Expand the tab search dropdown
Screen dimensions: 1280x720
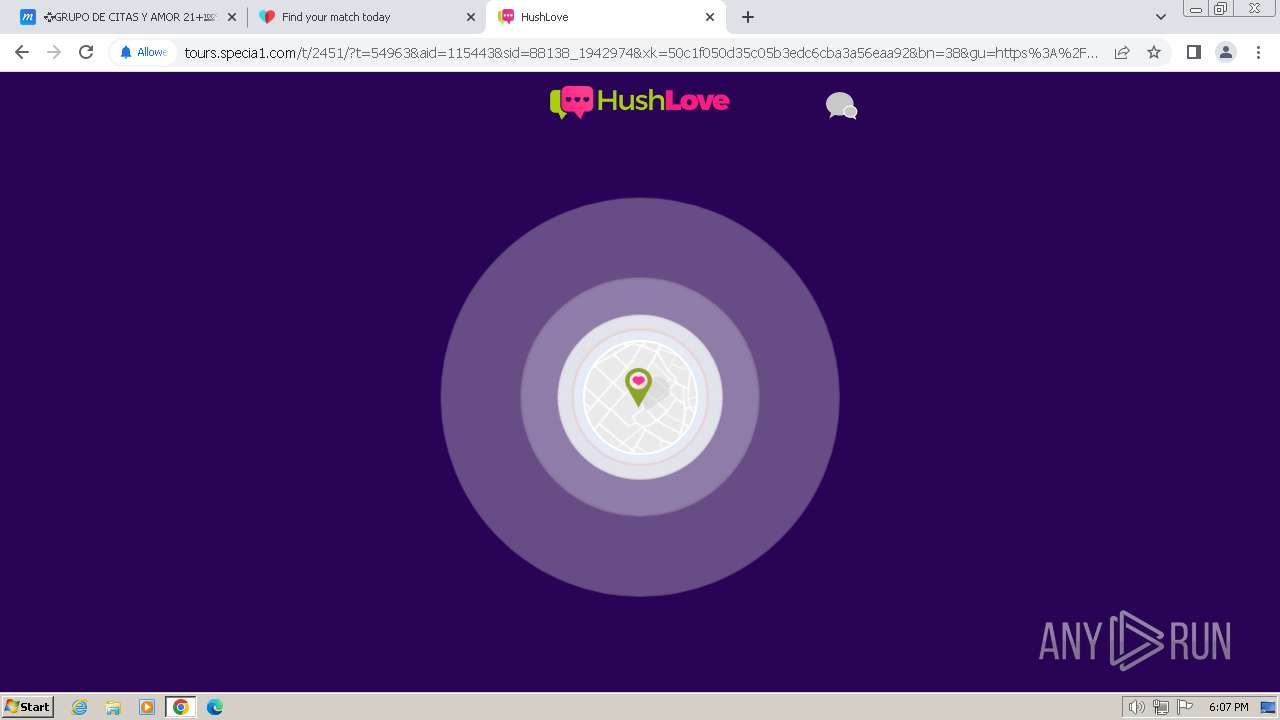[x=1161, y=17]
